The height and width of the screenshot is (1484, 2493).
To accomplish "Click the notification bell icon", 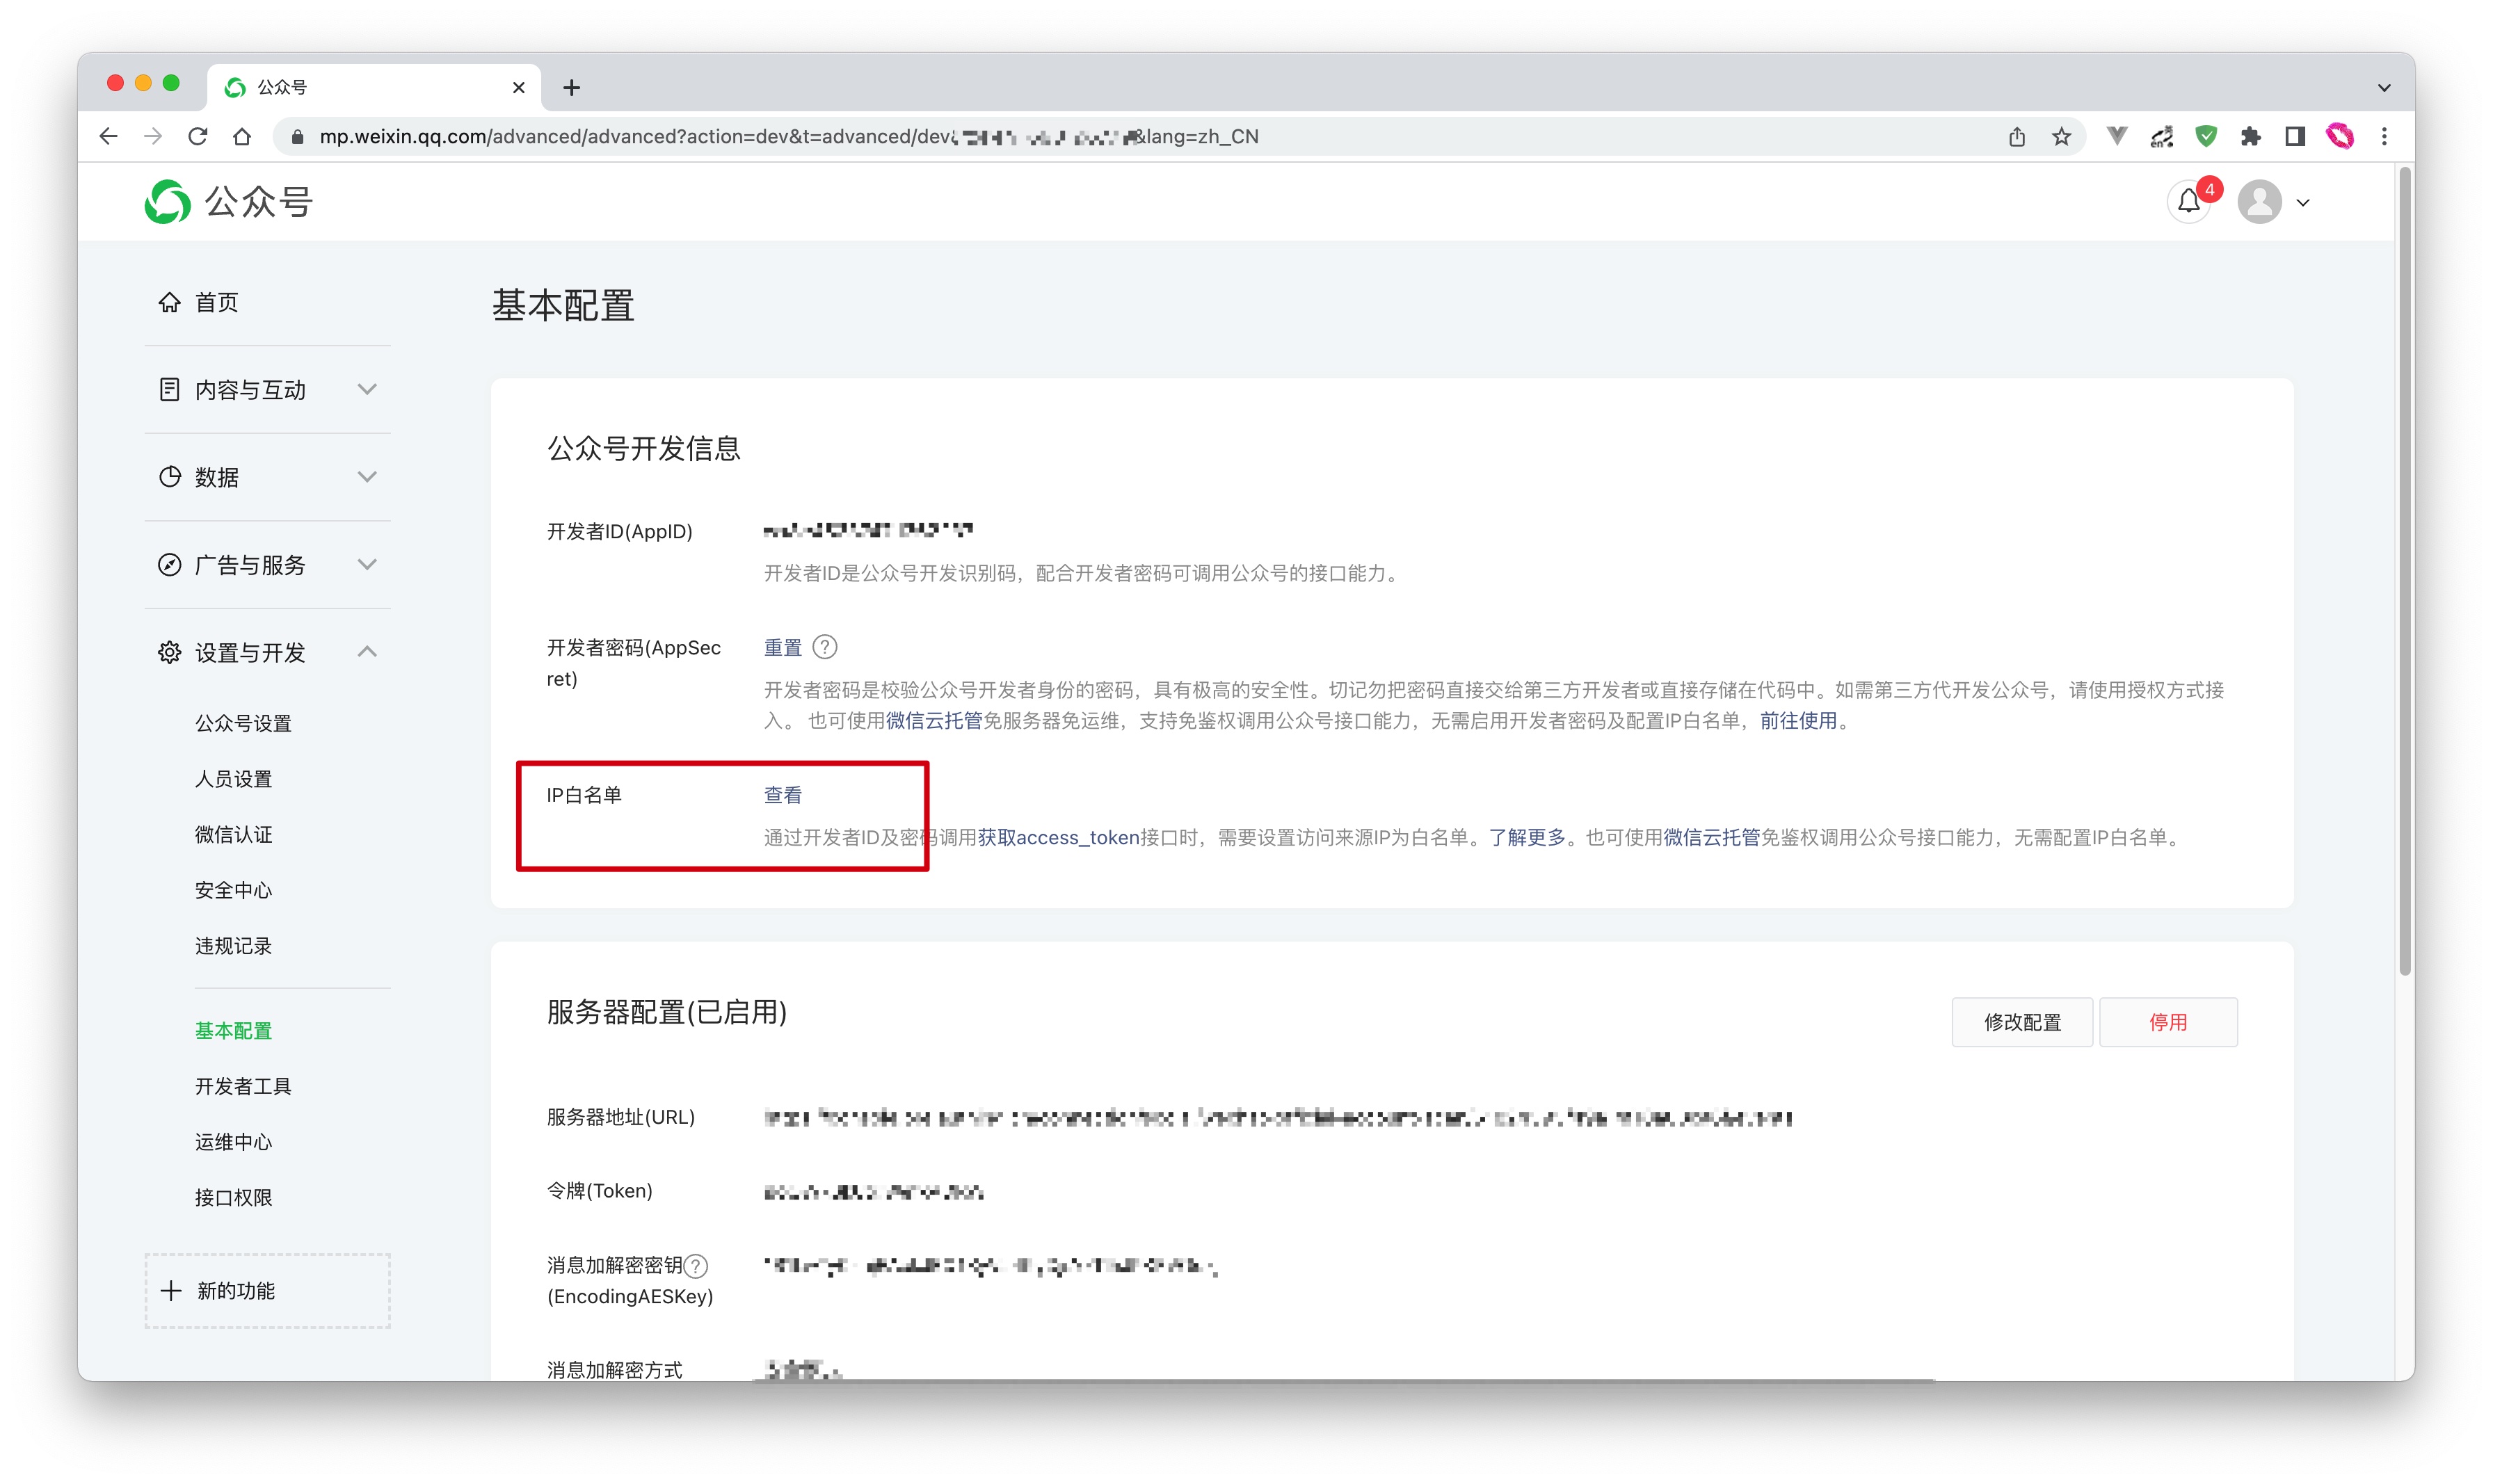I will (2188, 202).
